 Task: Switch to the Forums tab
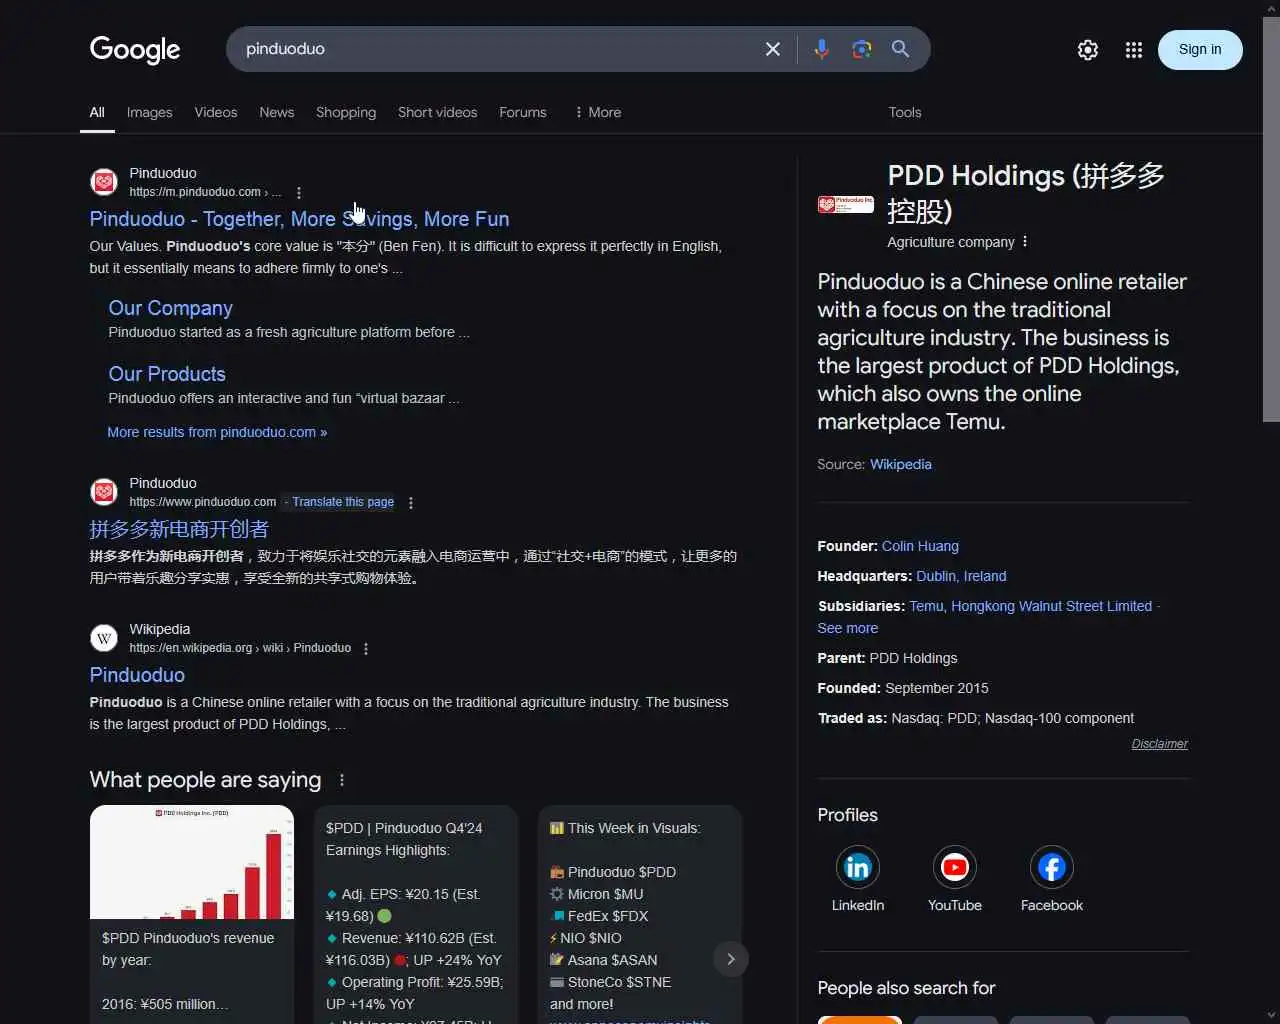click(x=523, y=112)
